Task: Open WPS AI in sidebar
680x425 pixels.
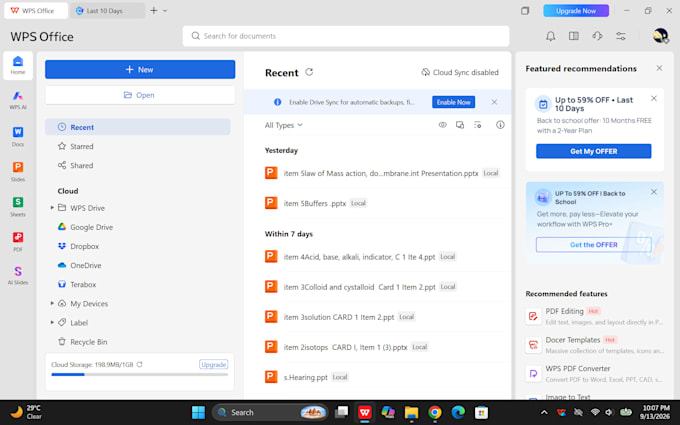Action: (18, 100)
